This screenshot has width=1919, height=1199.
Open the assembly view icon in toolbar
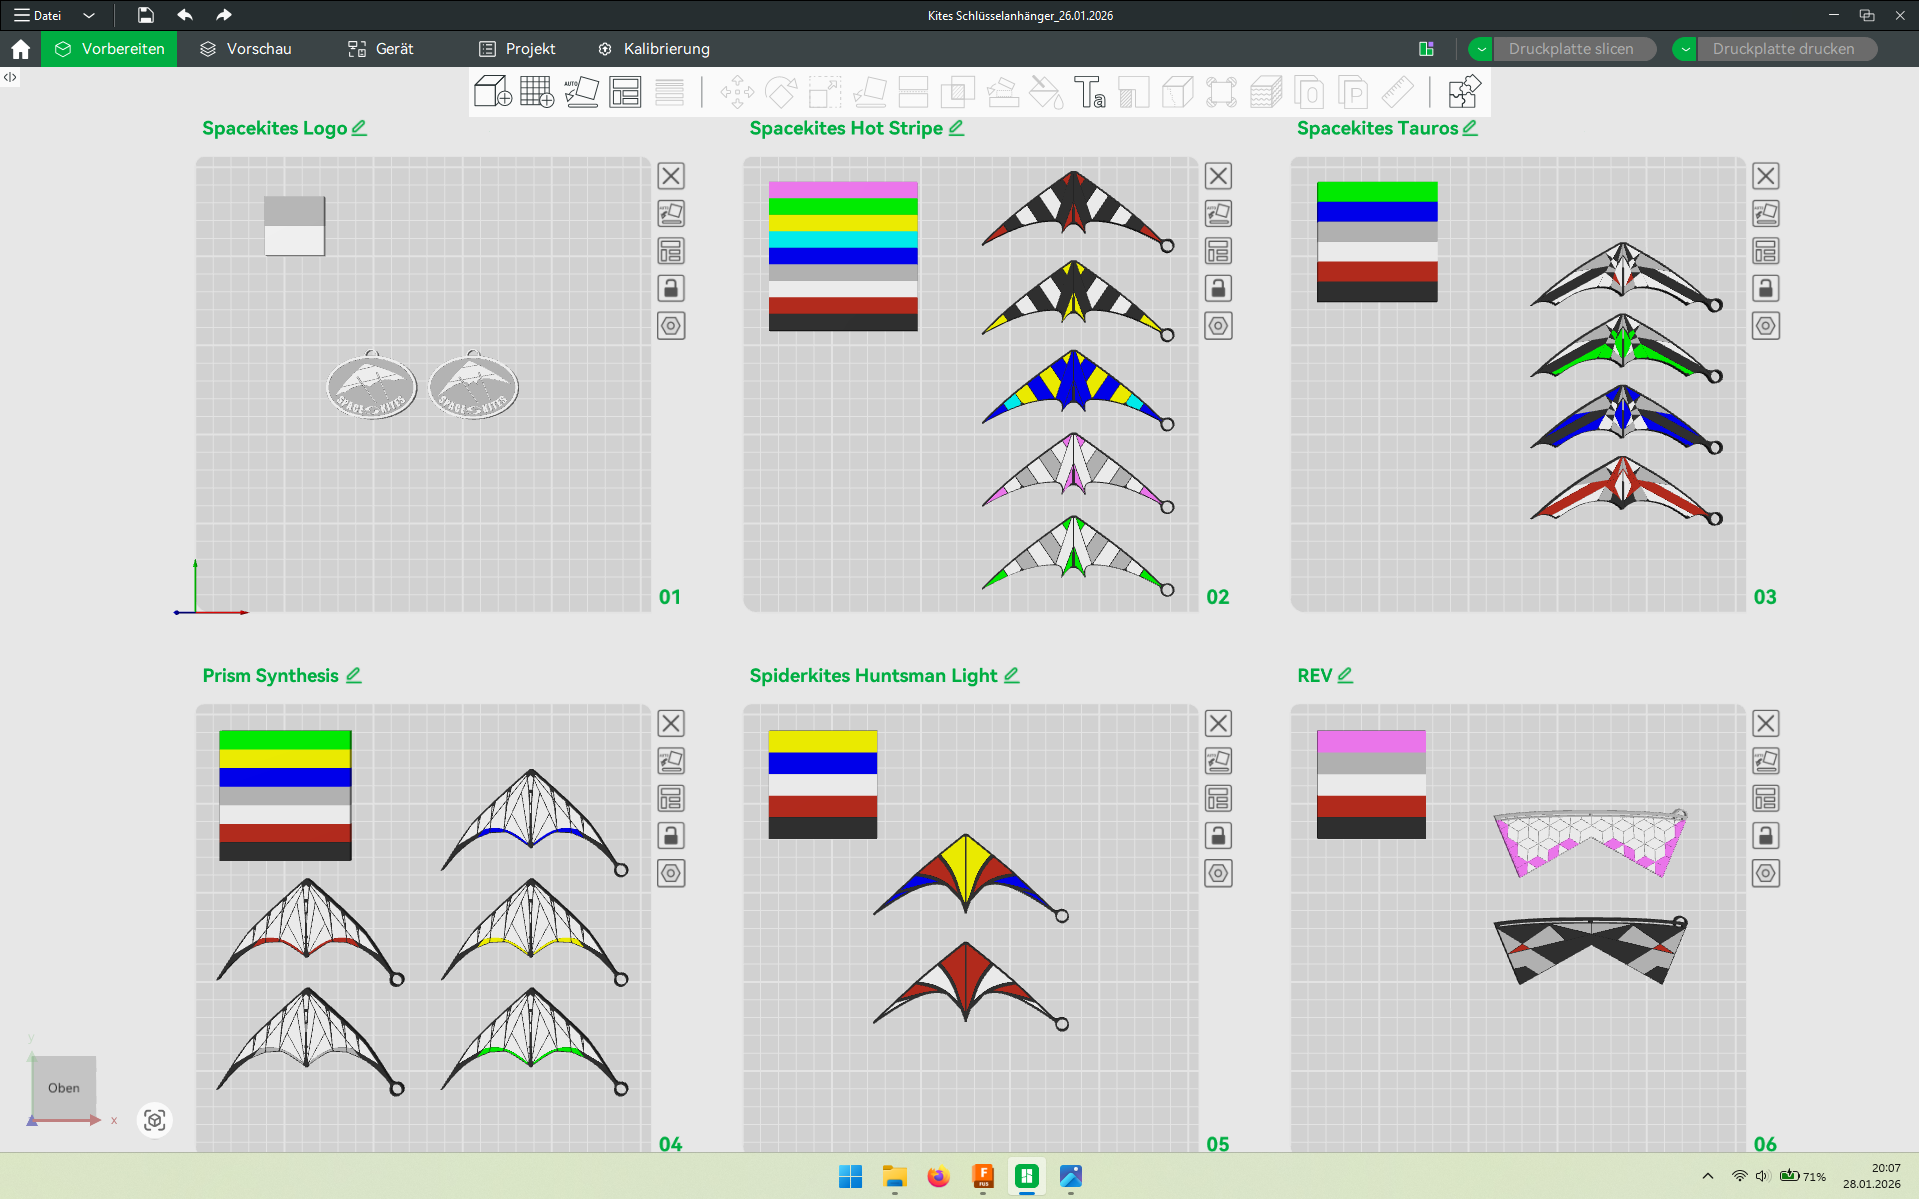tap(1463, 92)
